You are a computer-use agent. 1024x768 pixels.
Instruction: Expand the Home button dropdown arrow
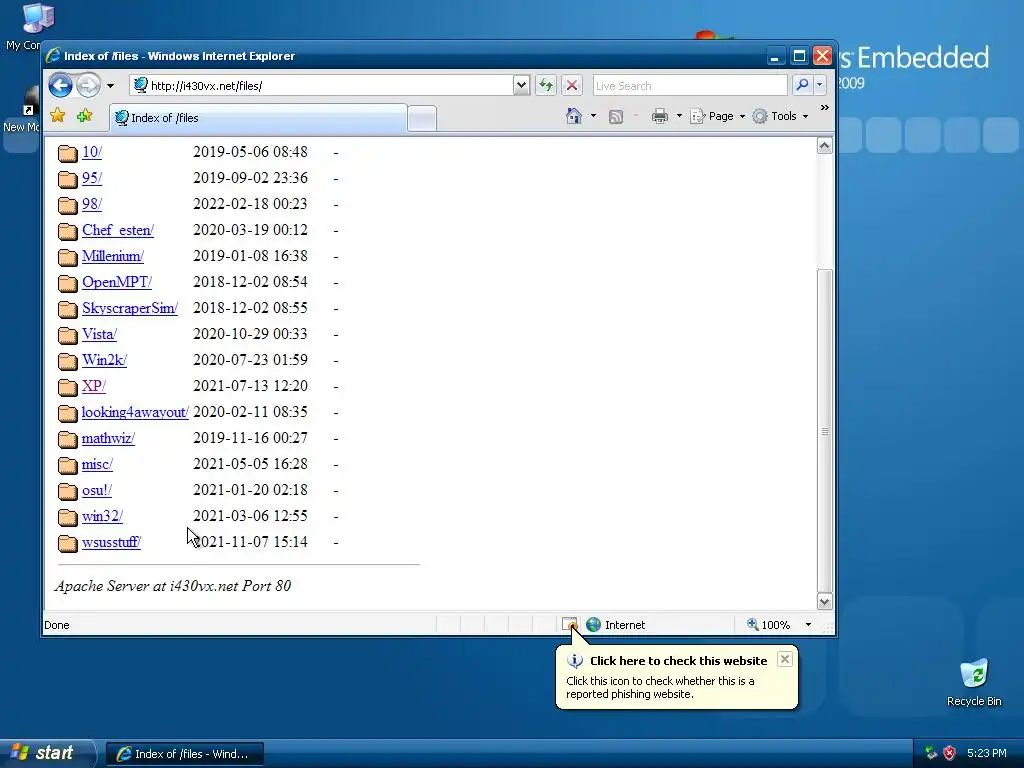click(x=593, y=116)
